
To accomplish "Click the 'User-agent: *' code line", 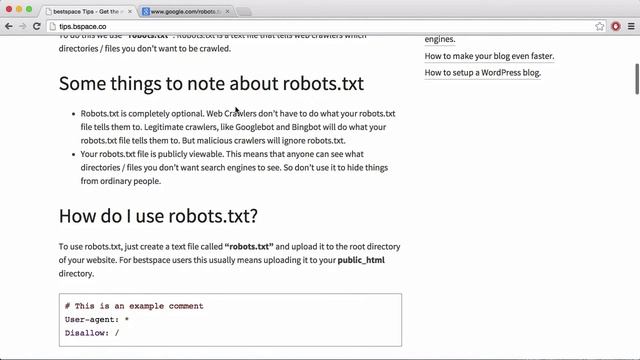I will click(x=97, y=320).
